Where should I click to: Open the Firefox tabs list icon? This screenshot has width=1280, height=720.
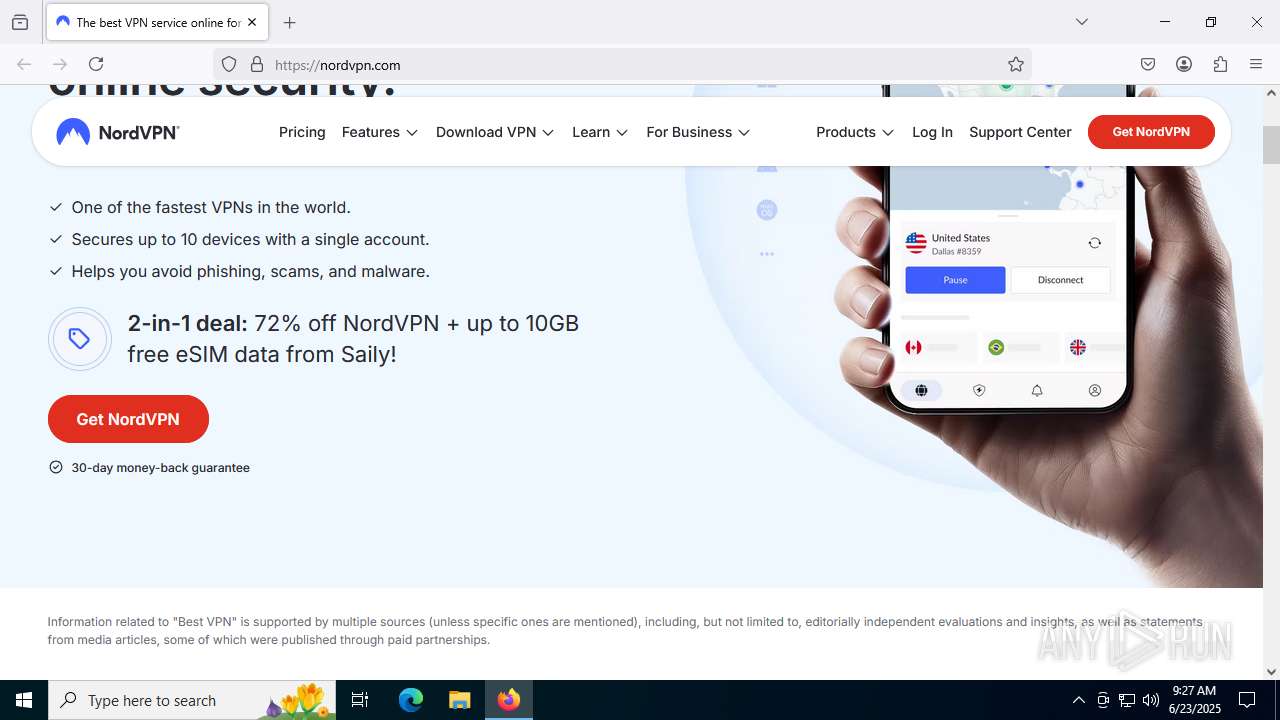tap(20, 22)
